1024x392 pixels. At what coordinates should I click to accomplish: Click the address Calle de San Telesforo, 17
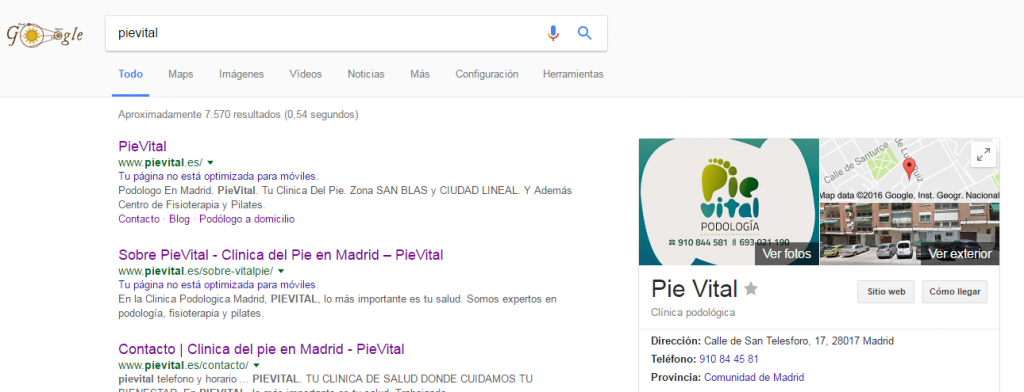(799, 341)
